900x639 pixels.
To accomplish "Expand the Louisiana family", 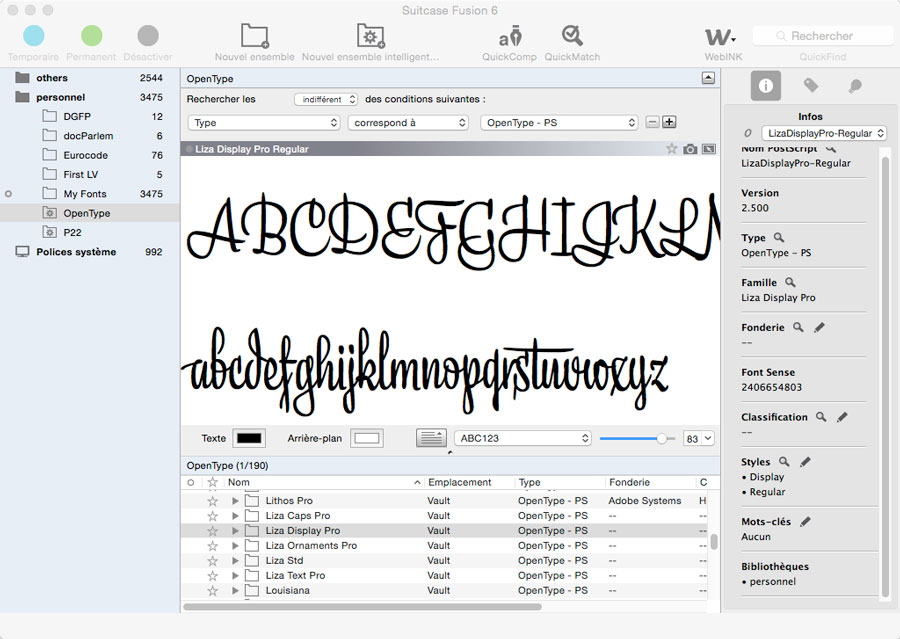I will 235,590.
